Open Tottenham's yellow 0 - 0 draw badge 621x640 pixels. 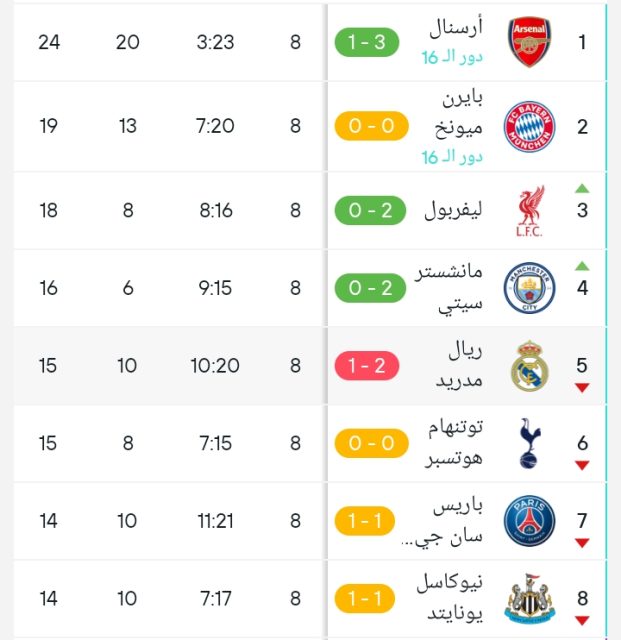click(x=367, y=443)
